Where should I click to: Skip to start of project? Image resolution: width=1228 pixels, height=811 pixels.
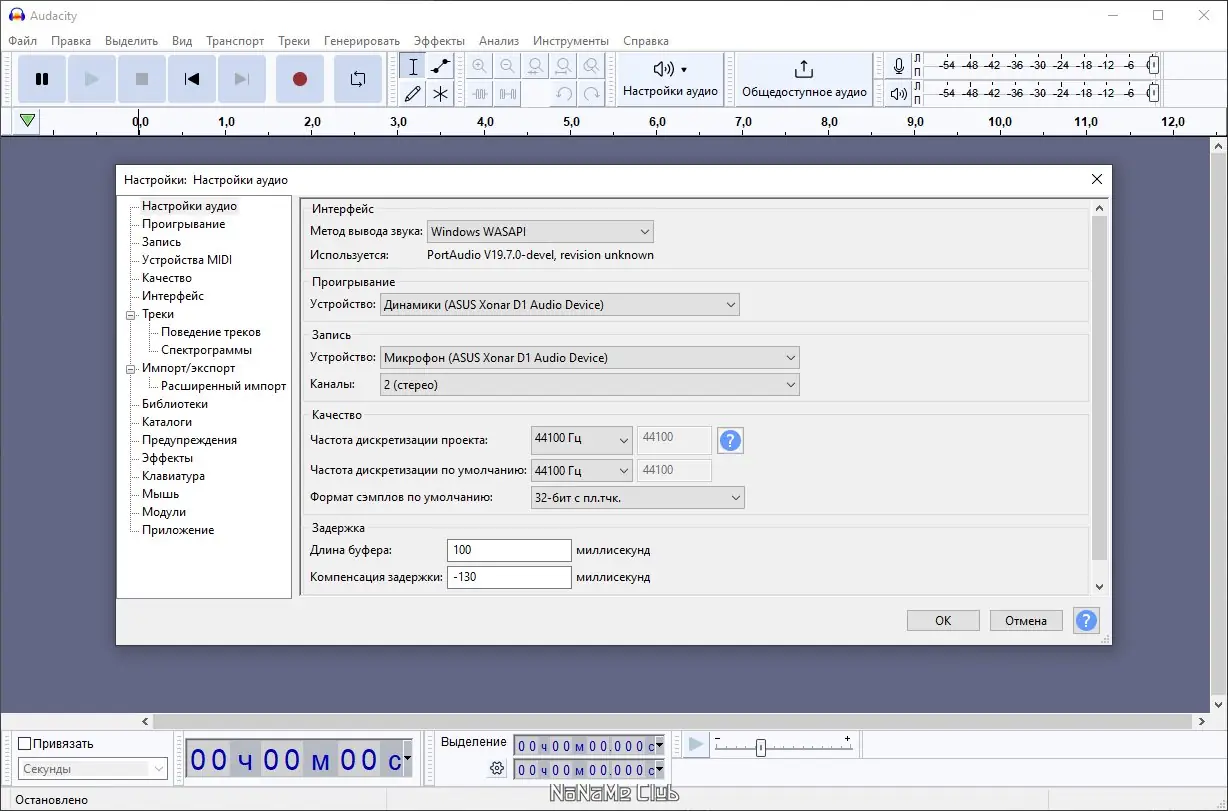[x=192, y=79]
